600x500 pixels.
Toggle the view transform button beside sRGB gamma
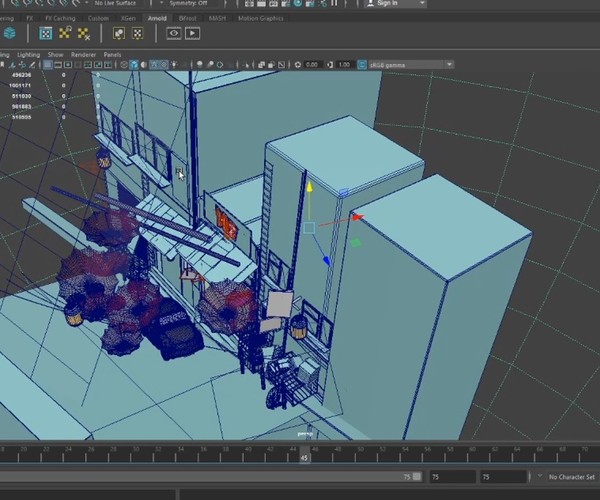(362, 65)
